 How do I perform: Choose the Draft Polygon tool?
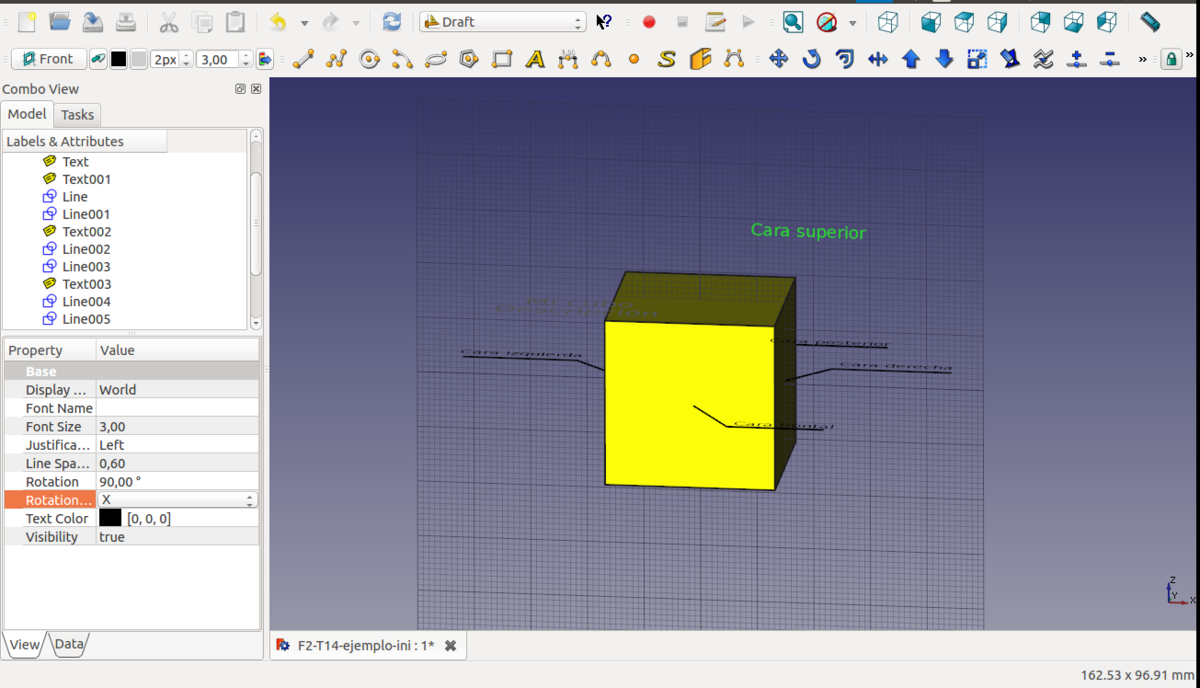coord(469,60)
